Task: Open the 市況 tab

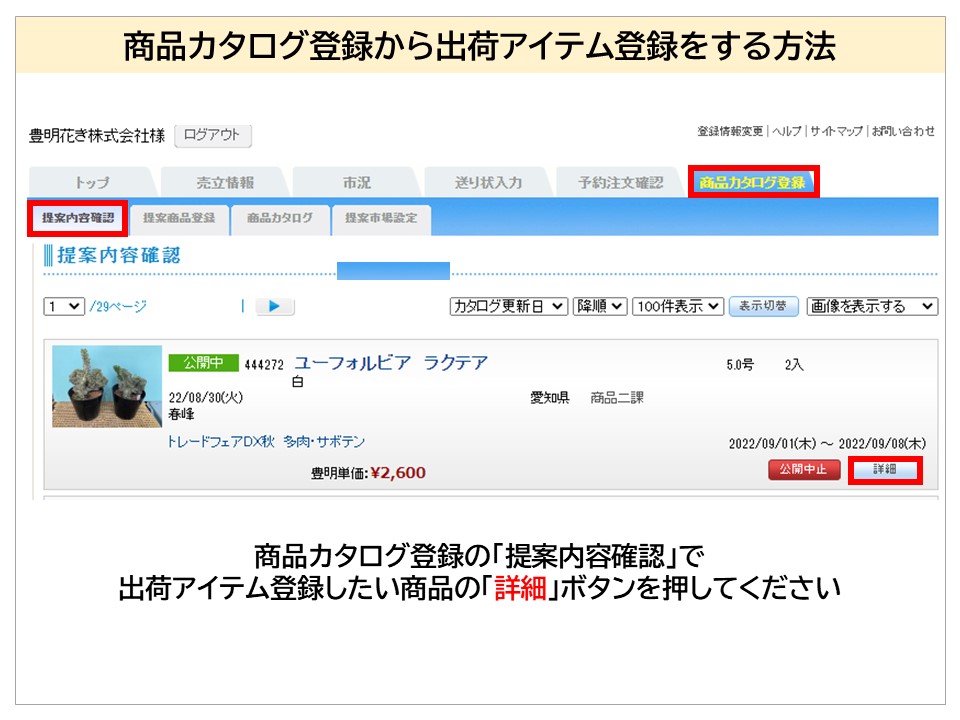Action: pos(356,183)
